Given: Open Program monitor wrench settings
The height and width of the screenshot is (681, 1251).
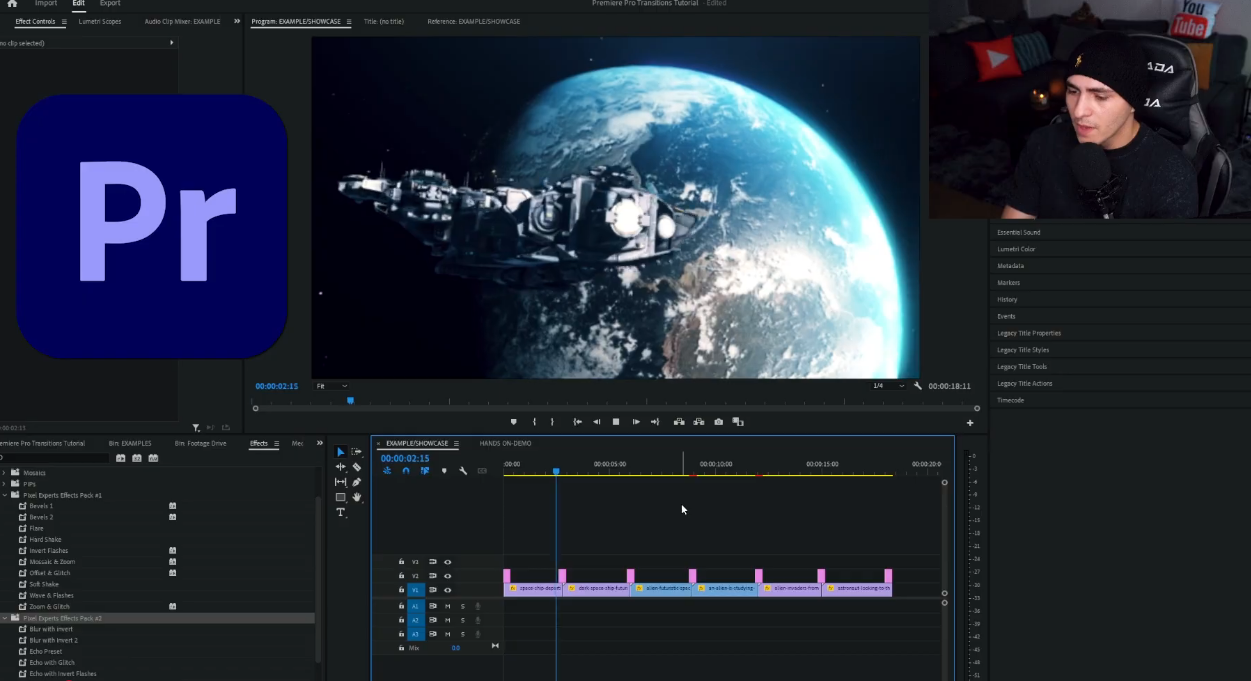Looking at the screenshot, I should click(918, 386).
